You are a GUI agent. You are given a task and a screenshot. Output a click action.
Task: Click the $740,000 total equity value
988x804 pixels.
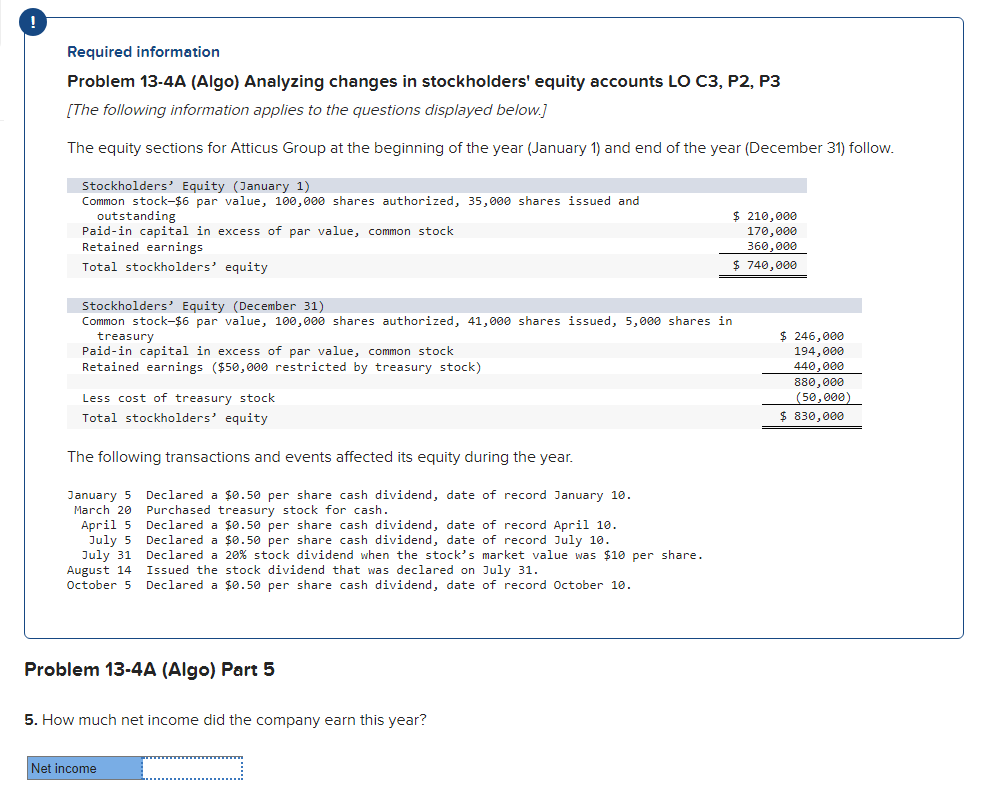point(763,267)
